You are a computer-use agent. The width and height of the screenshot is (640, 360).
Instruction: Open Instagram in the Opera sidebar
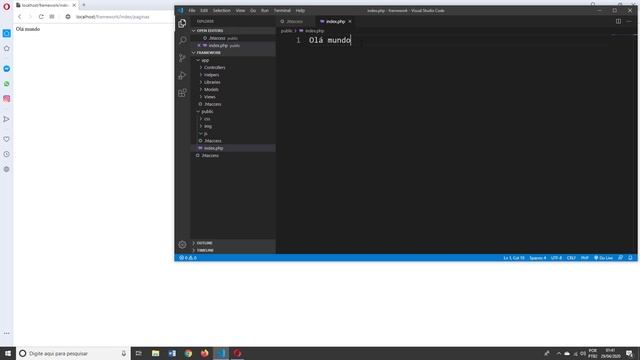[7, 99]
